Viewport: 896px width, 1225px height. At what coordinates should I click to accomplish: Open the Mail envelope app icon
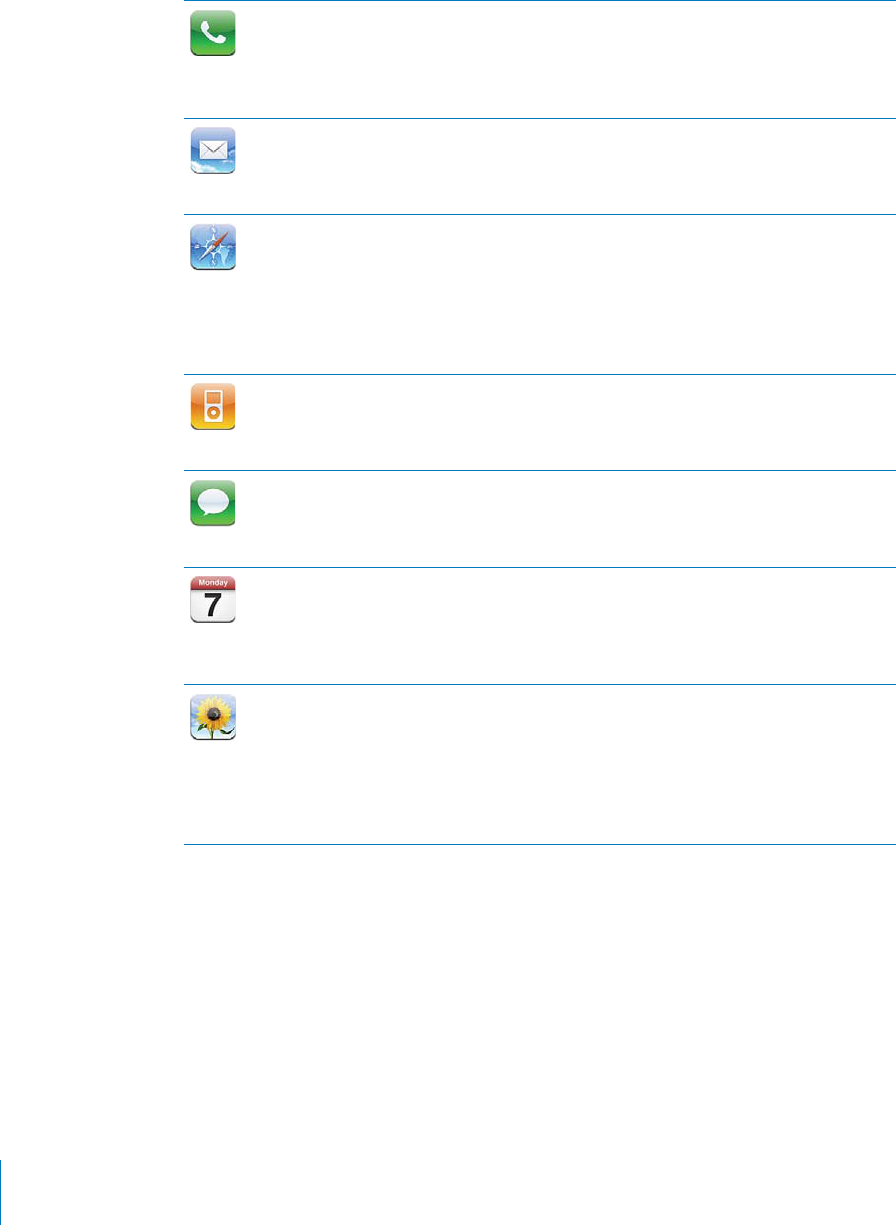click(213, 151)
